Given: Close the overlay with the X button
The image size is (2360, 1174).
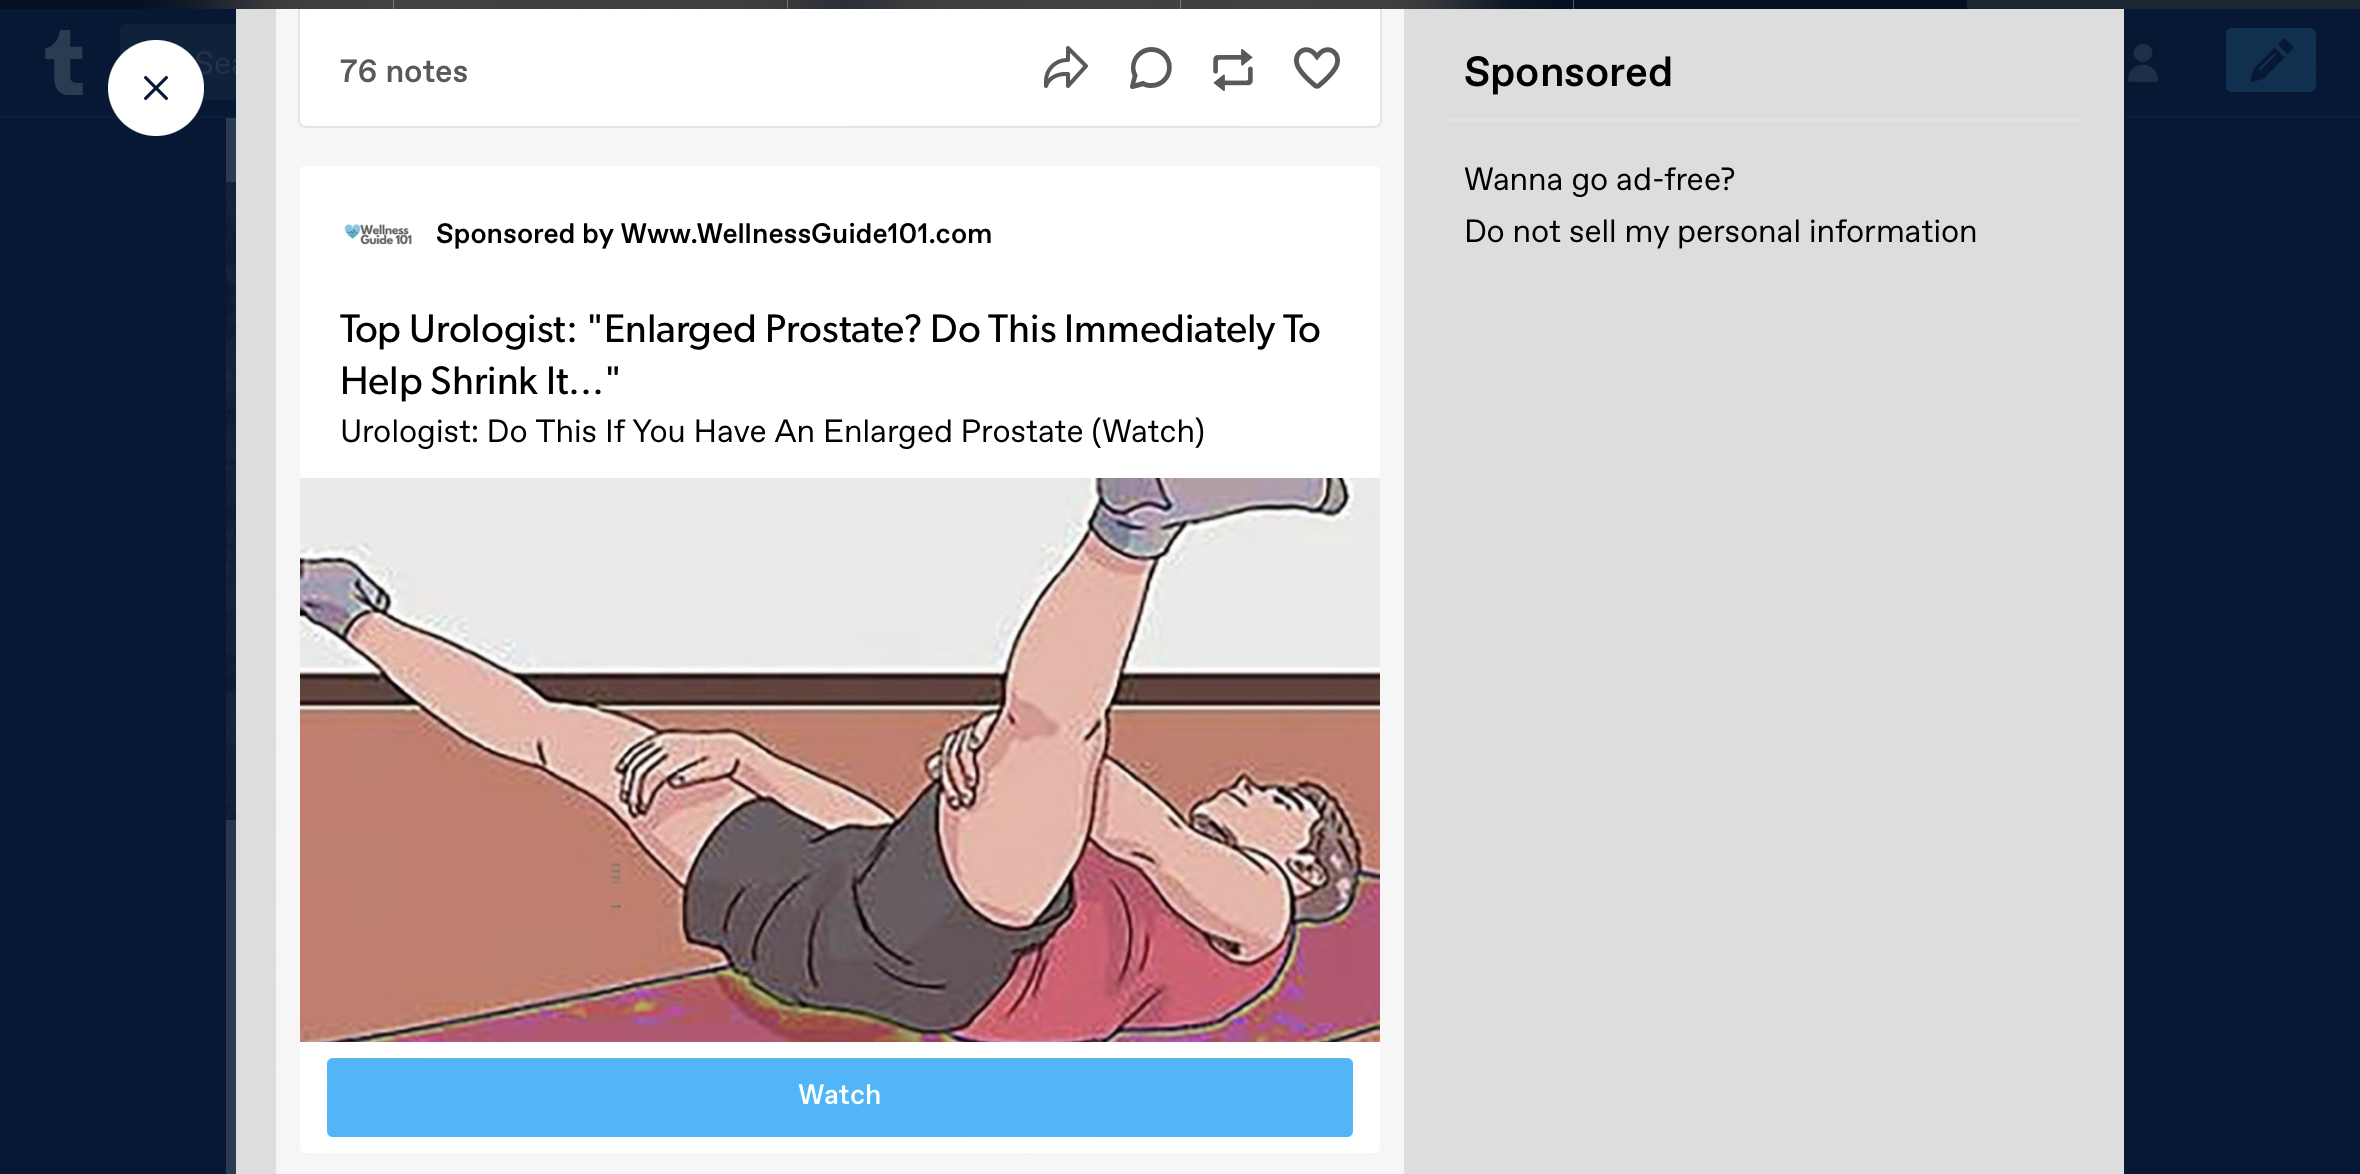Looking at the screenshot, I should (156, 88).
